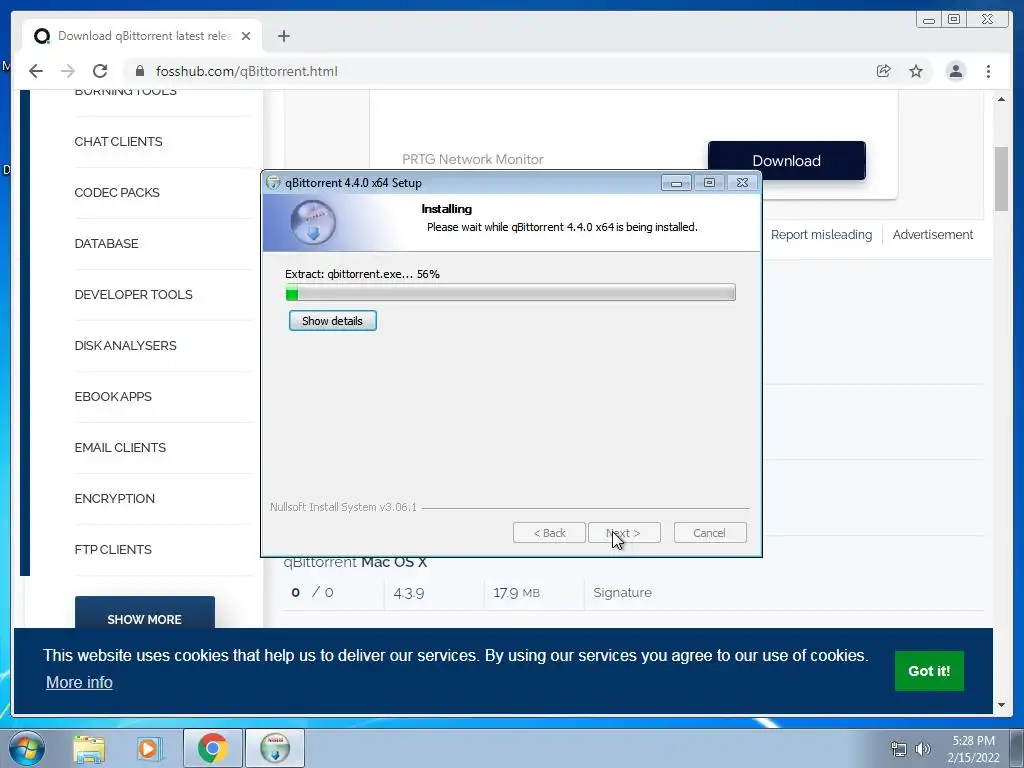Go back in Chrome browser
The width and height of the screenshot is (1024, 768).
36,71
